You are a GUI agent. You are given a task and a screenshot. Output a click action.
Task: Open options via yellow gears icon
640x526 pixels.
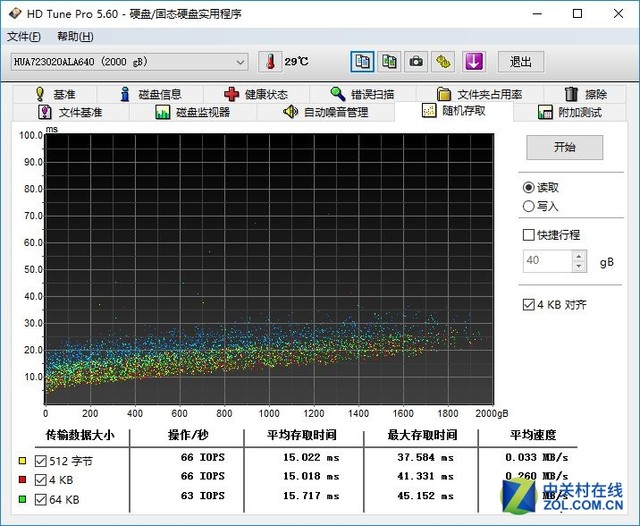pyautogui.click(x=443, y=62)
